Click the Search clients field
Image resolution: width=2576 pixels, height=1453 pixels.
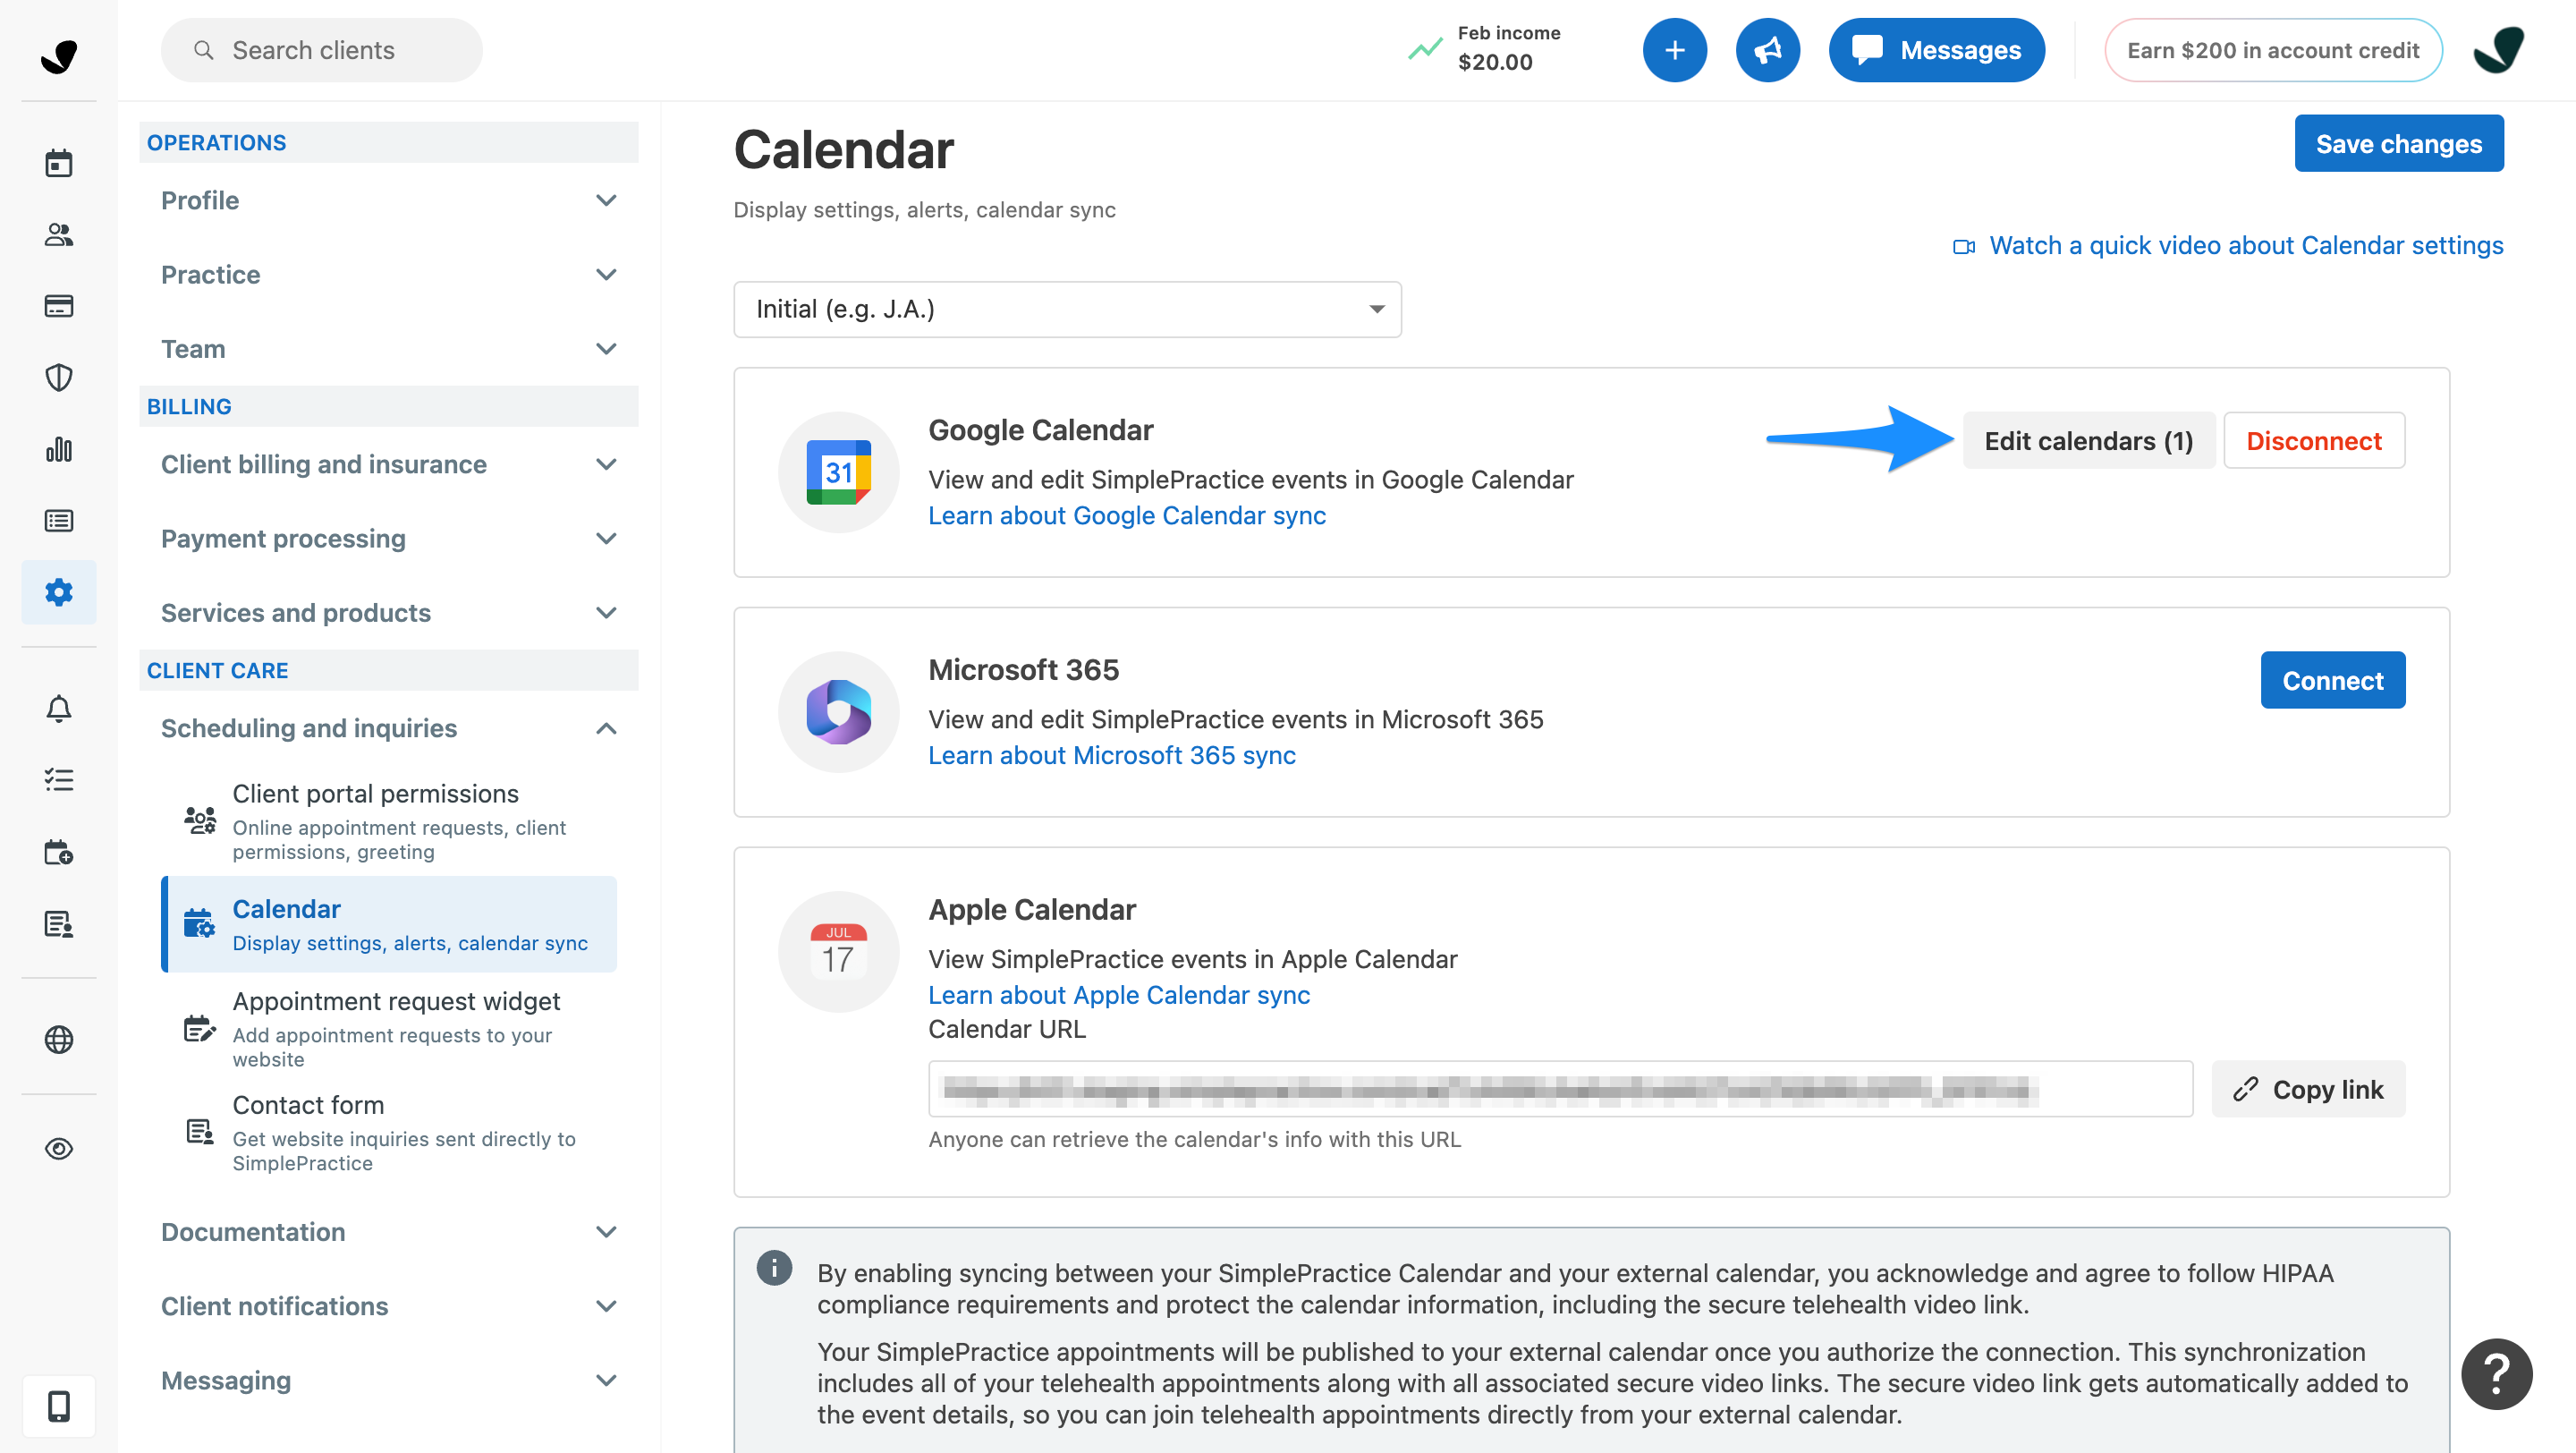click(x=321, y=50)
